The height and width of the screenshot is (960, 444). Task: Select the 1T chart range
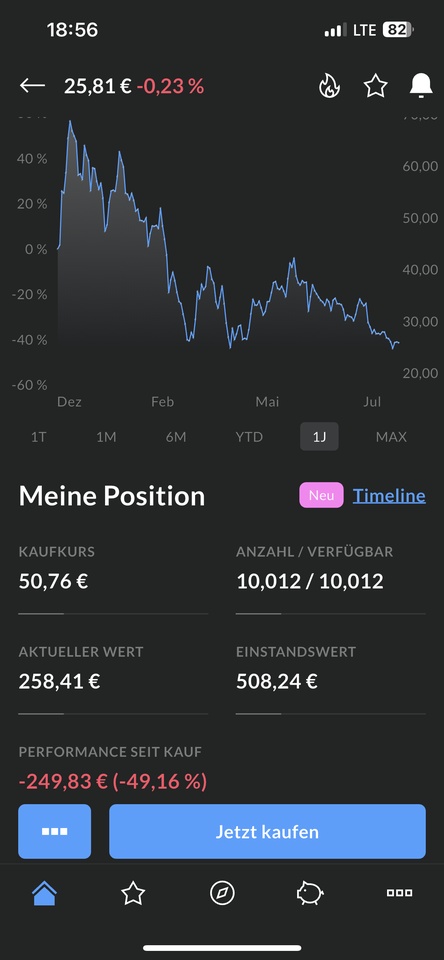coord(39,437)
